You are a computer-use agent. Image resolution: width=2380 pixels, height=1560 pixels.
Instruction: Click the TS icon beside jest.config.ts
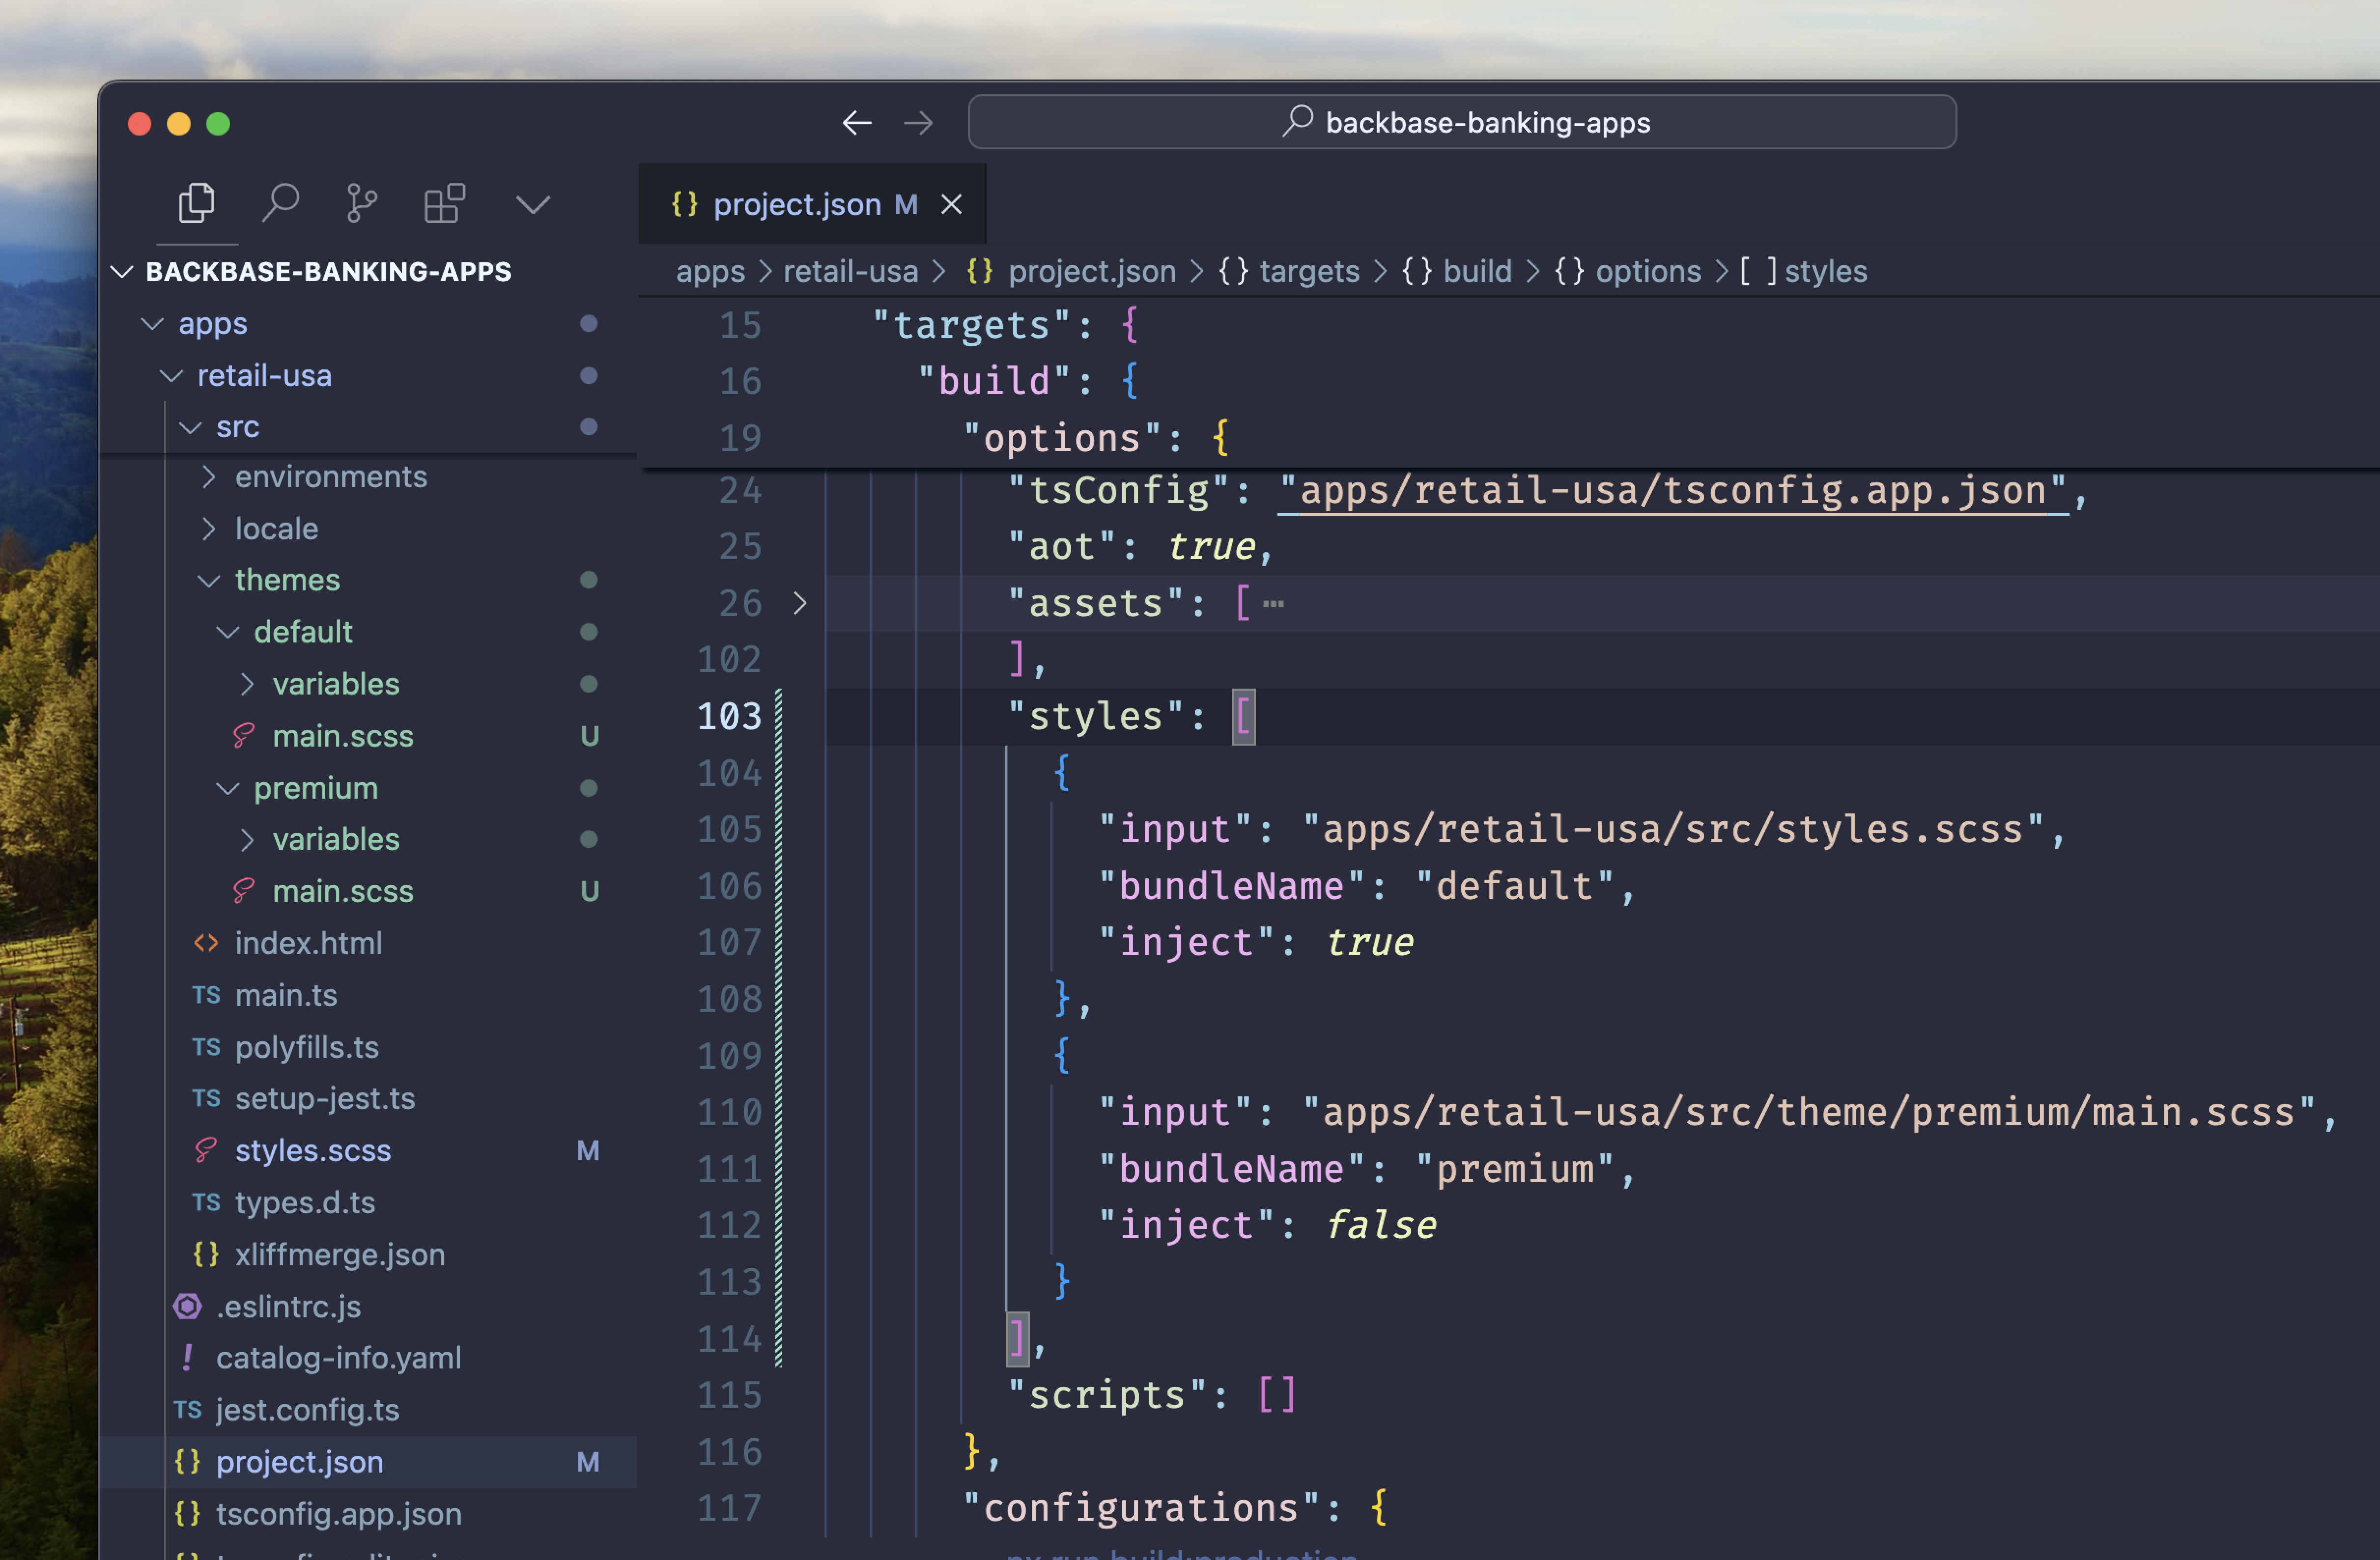pyautogui.click(x=187, y=1409)
